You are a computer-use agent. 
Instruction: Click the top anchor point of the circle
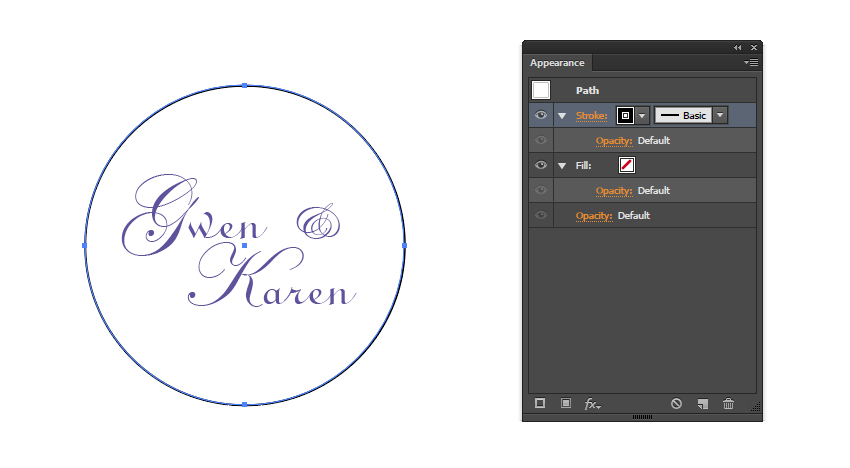pos(245,86)
